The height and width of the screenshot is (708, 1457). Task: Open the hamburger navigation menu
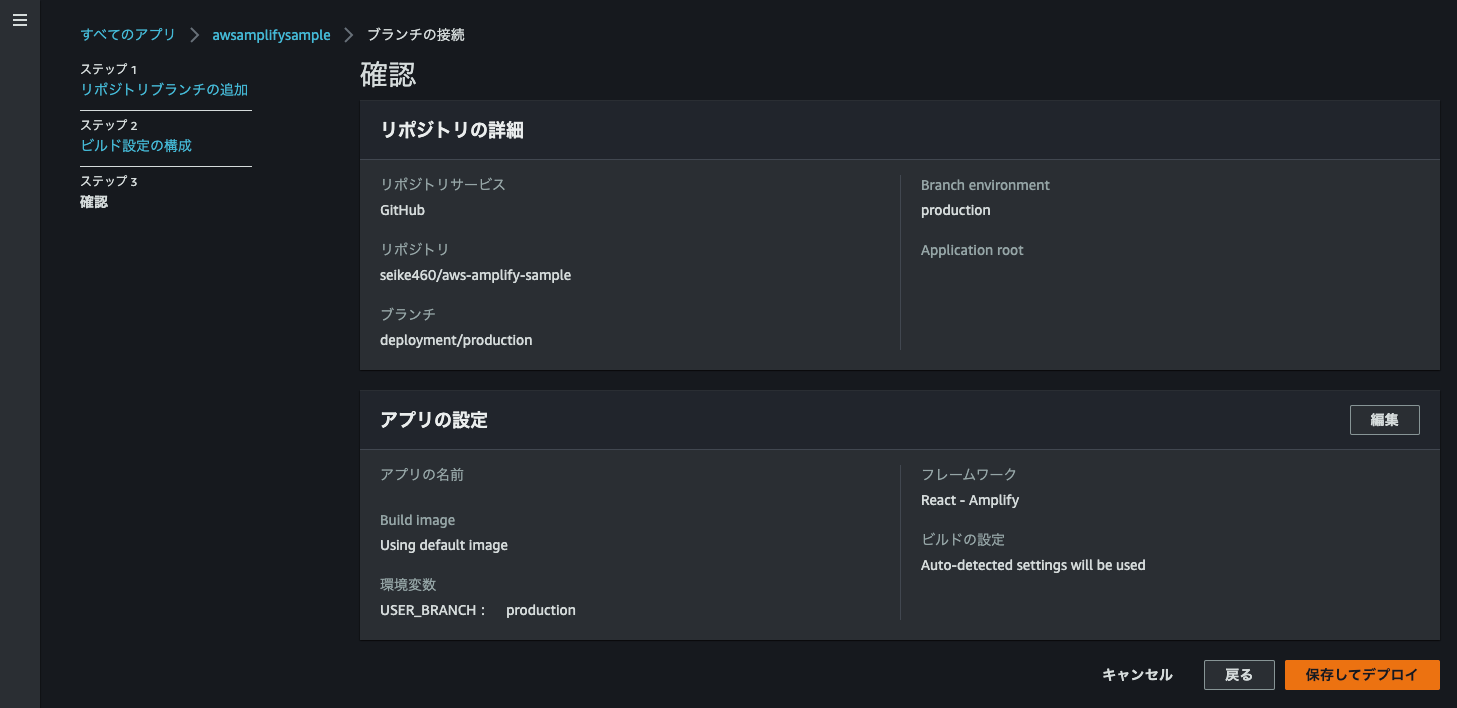pos(19,21)
